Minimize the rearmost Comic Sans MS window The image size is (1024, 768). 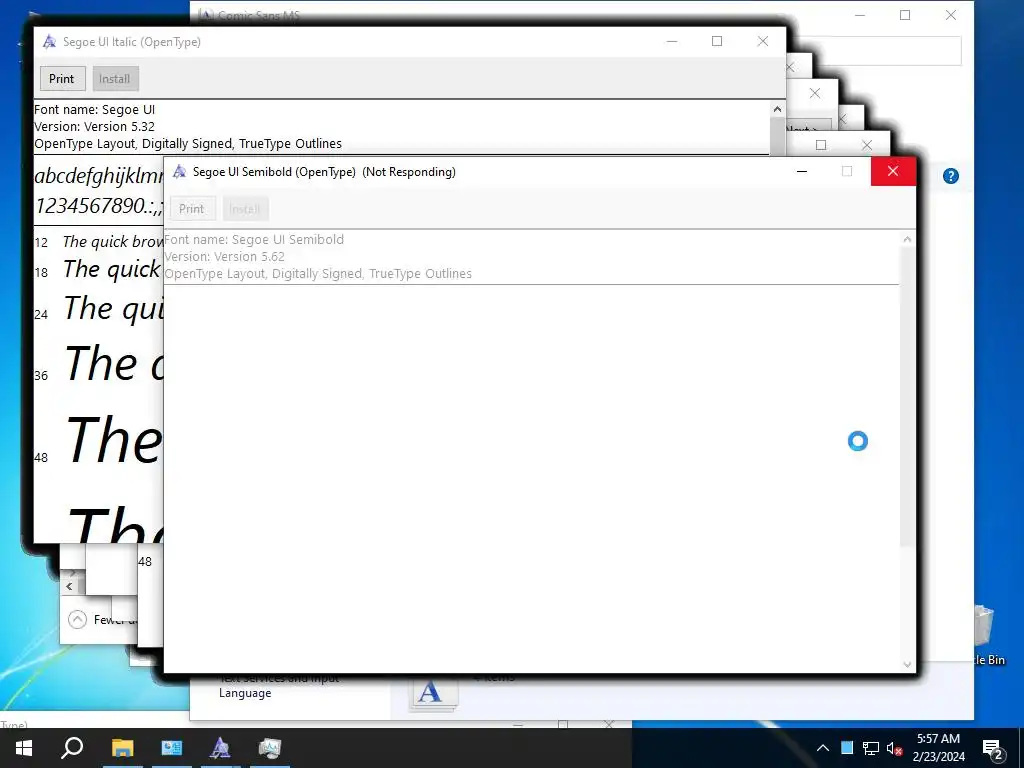click(x=859, y=15)
